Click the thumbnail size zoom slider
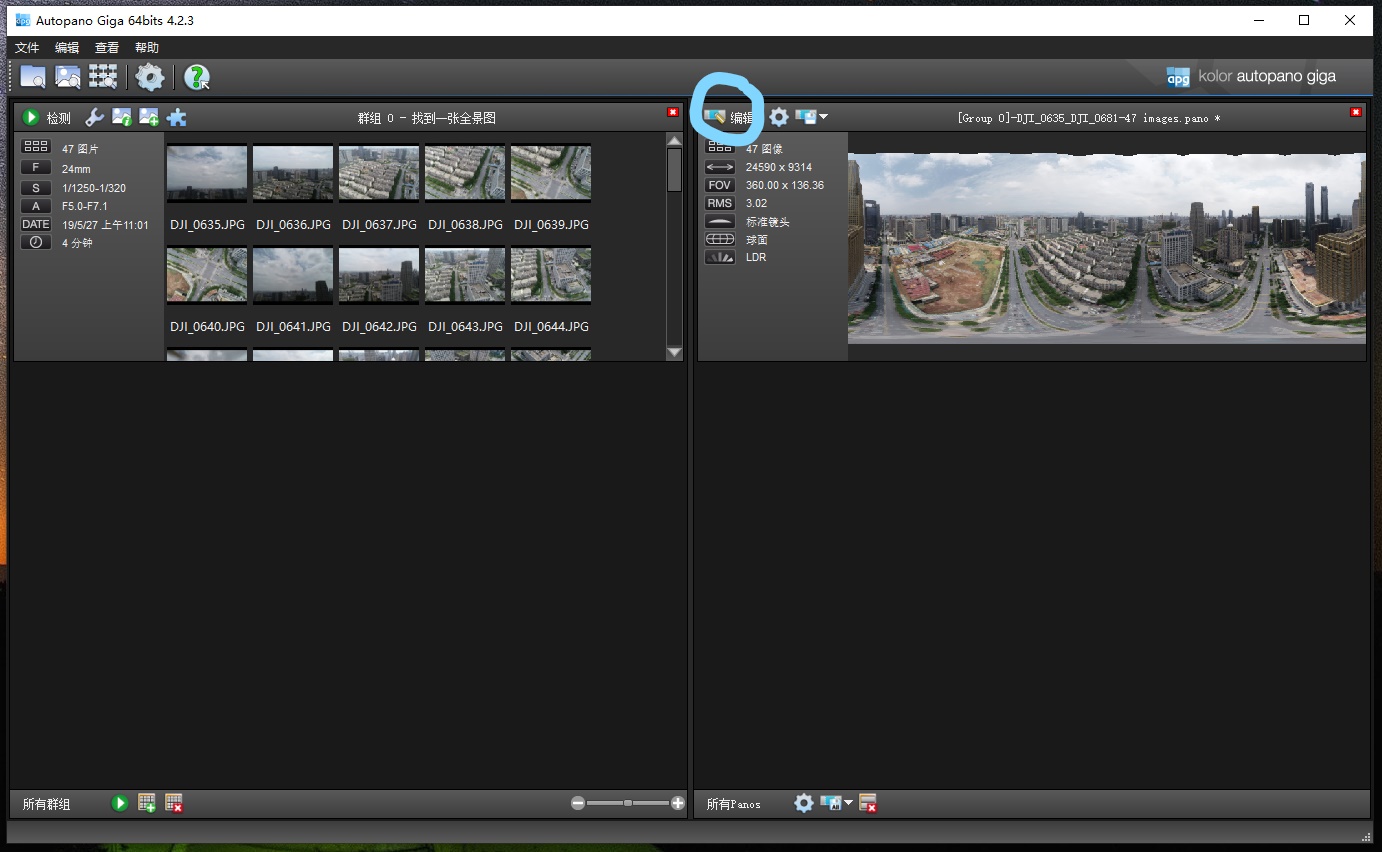 pos(627,803)
